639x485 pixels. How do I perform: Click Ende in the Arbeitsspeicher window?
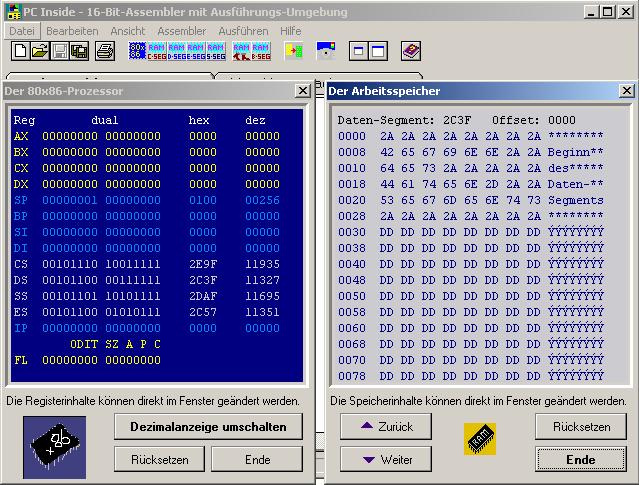[x=580, y=459]
